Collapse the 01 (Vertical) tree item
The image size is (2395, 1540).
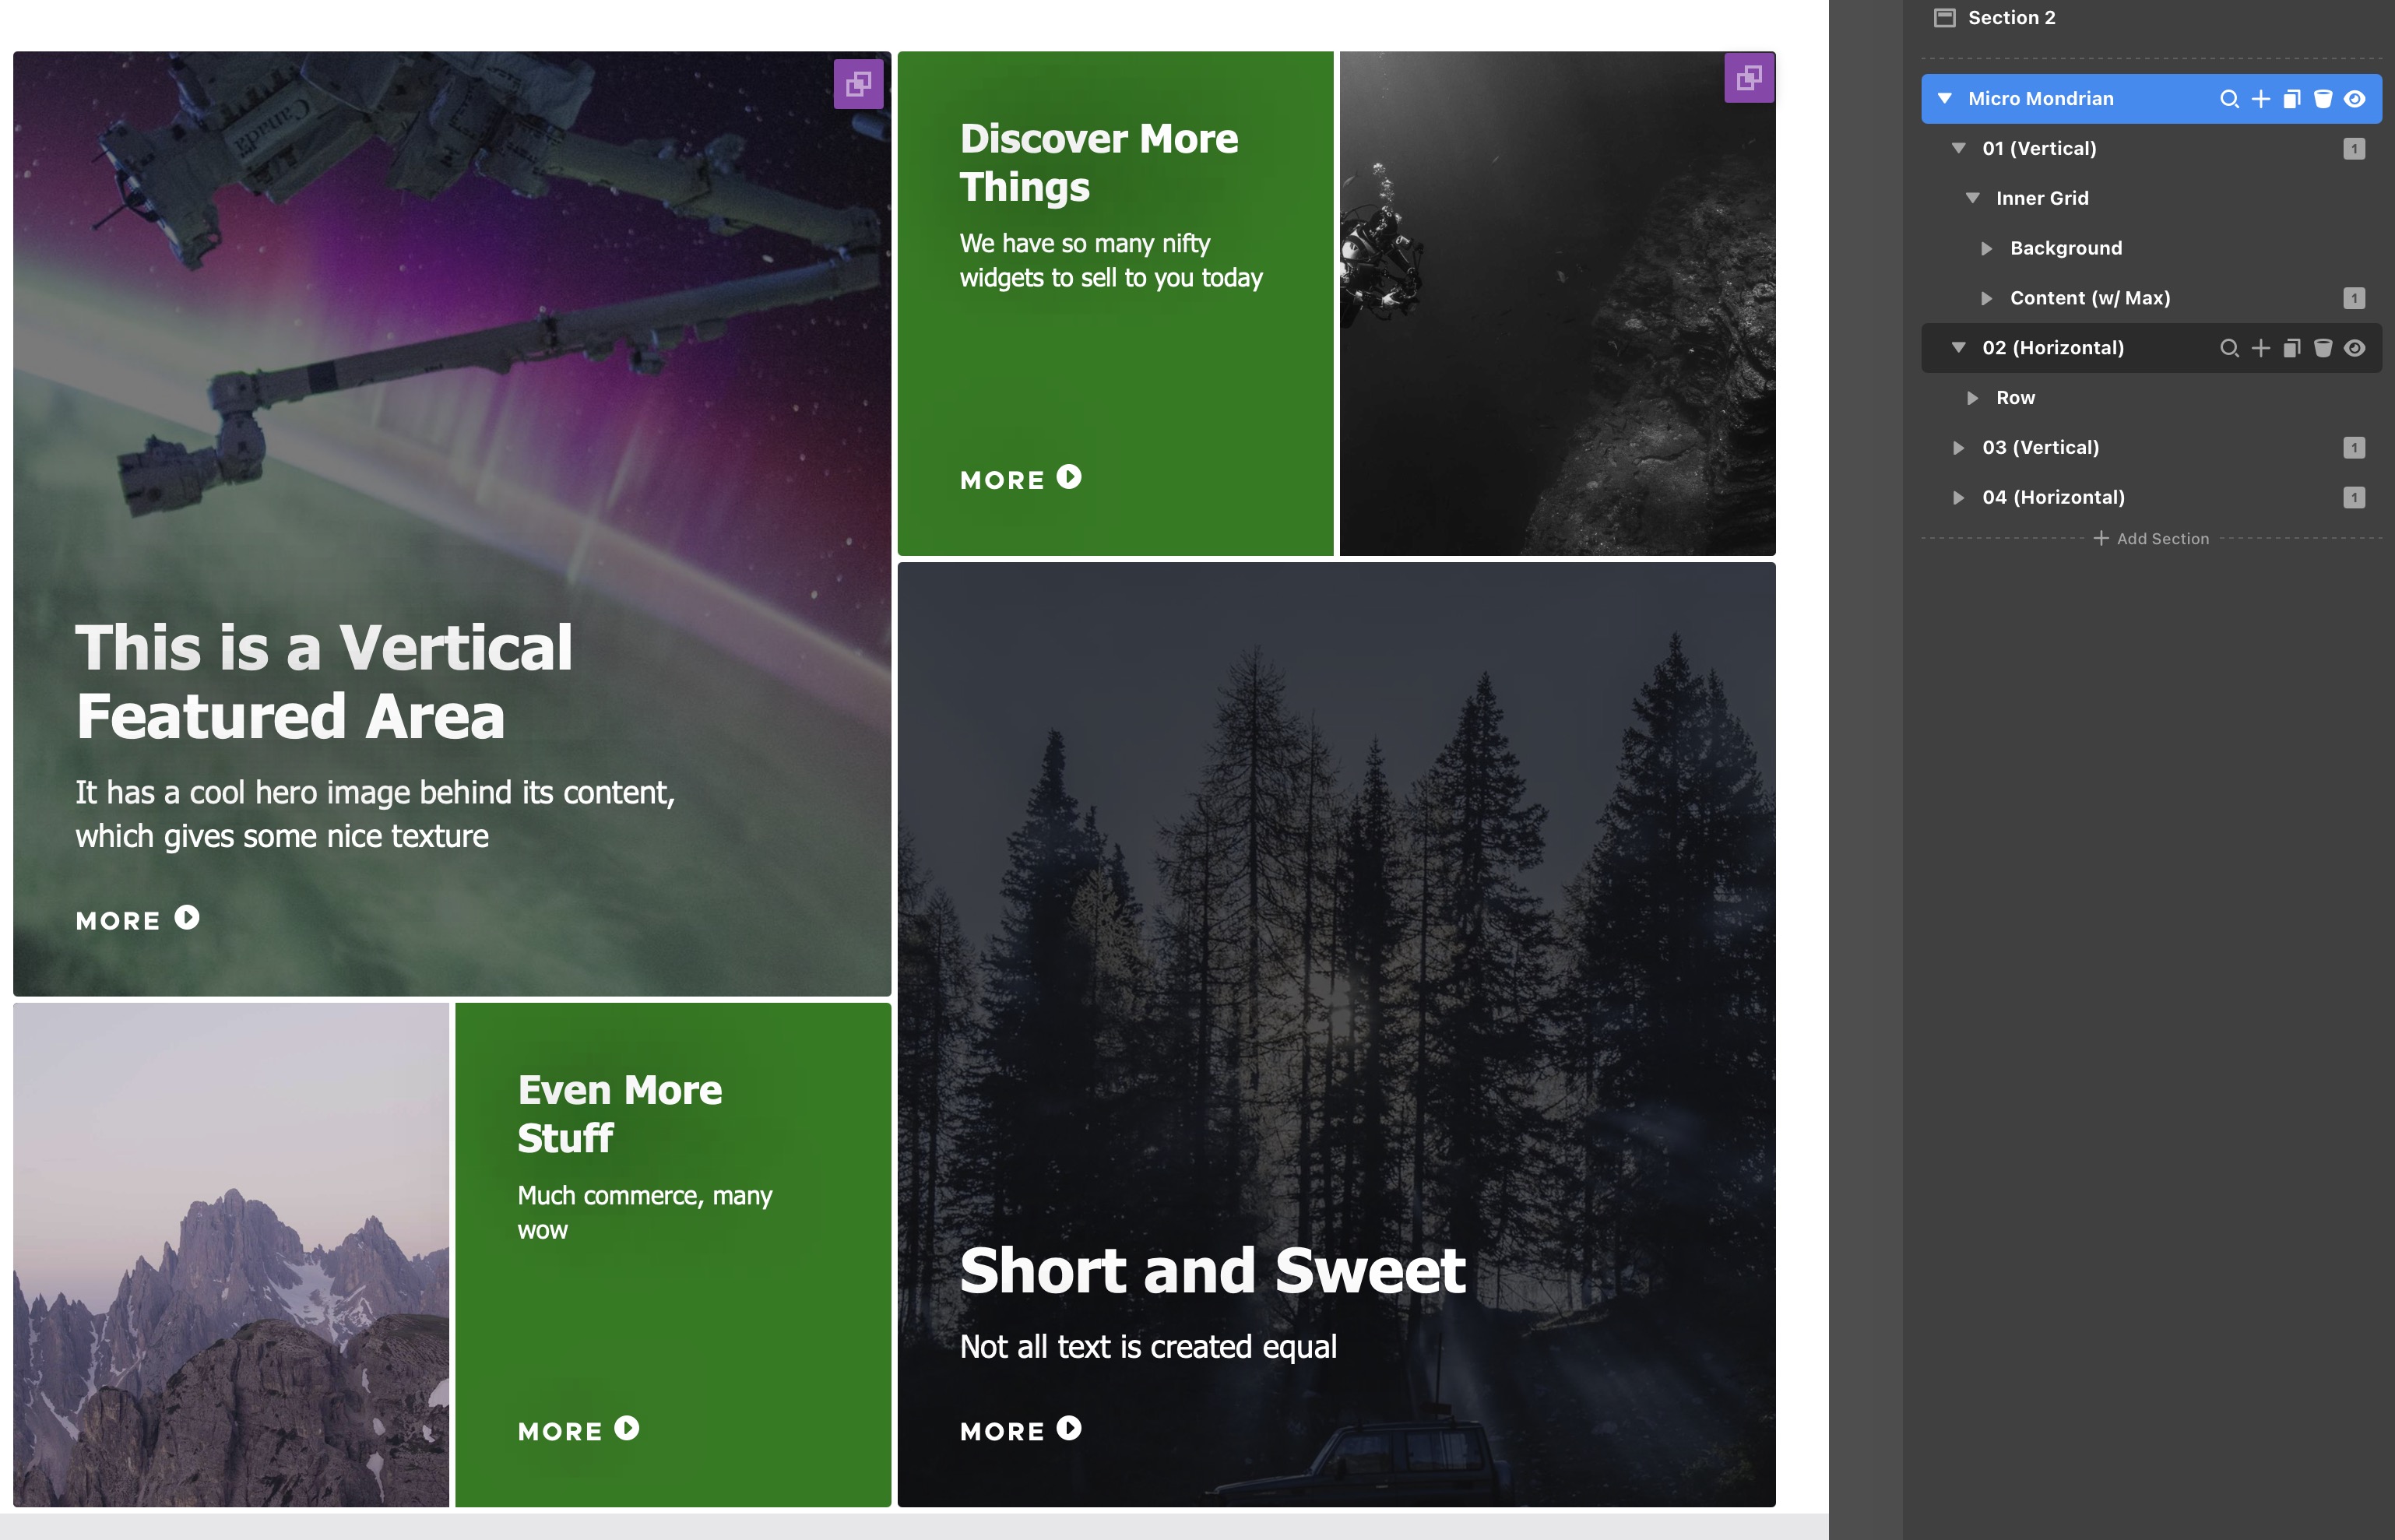point(1958,148)
